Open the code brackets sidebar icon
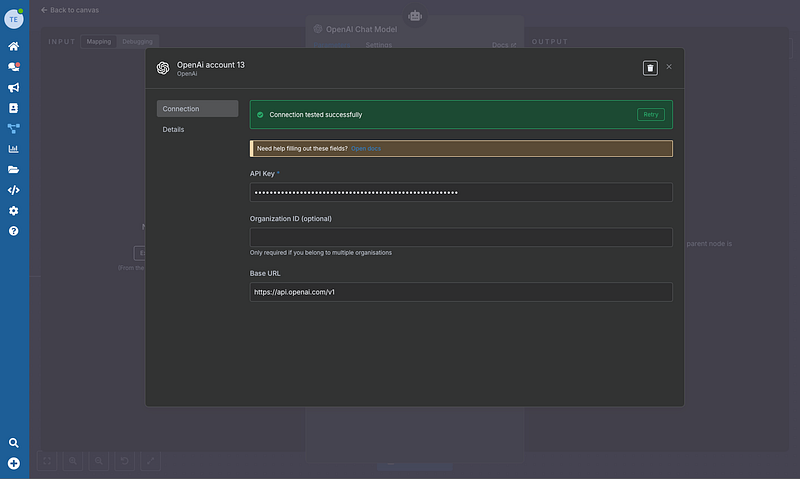Viewport: 800px width, 479px height. tap(14, 190)
